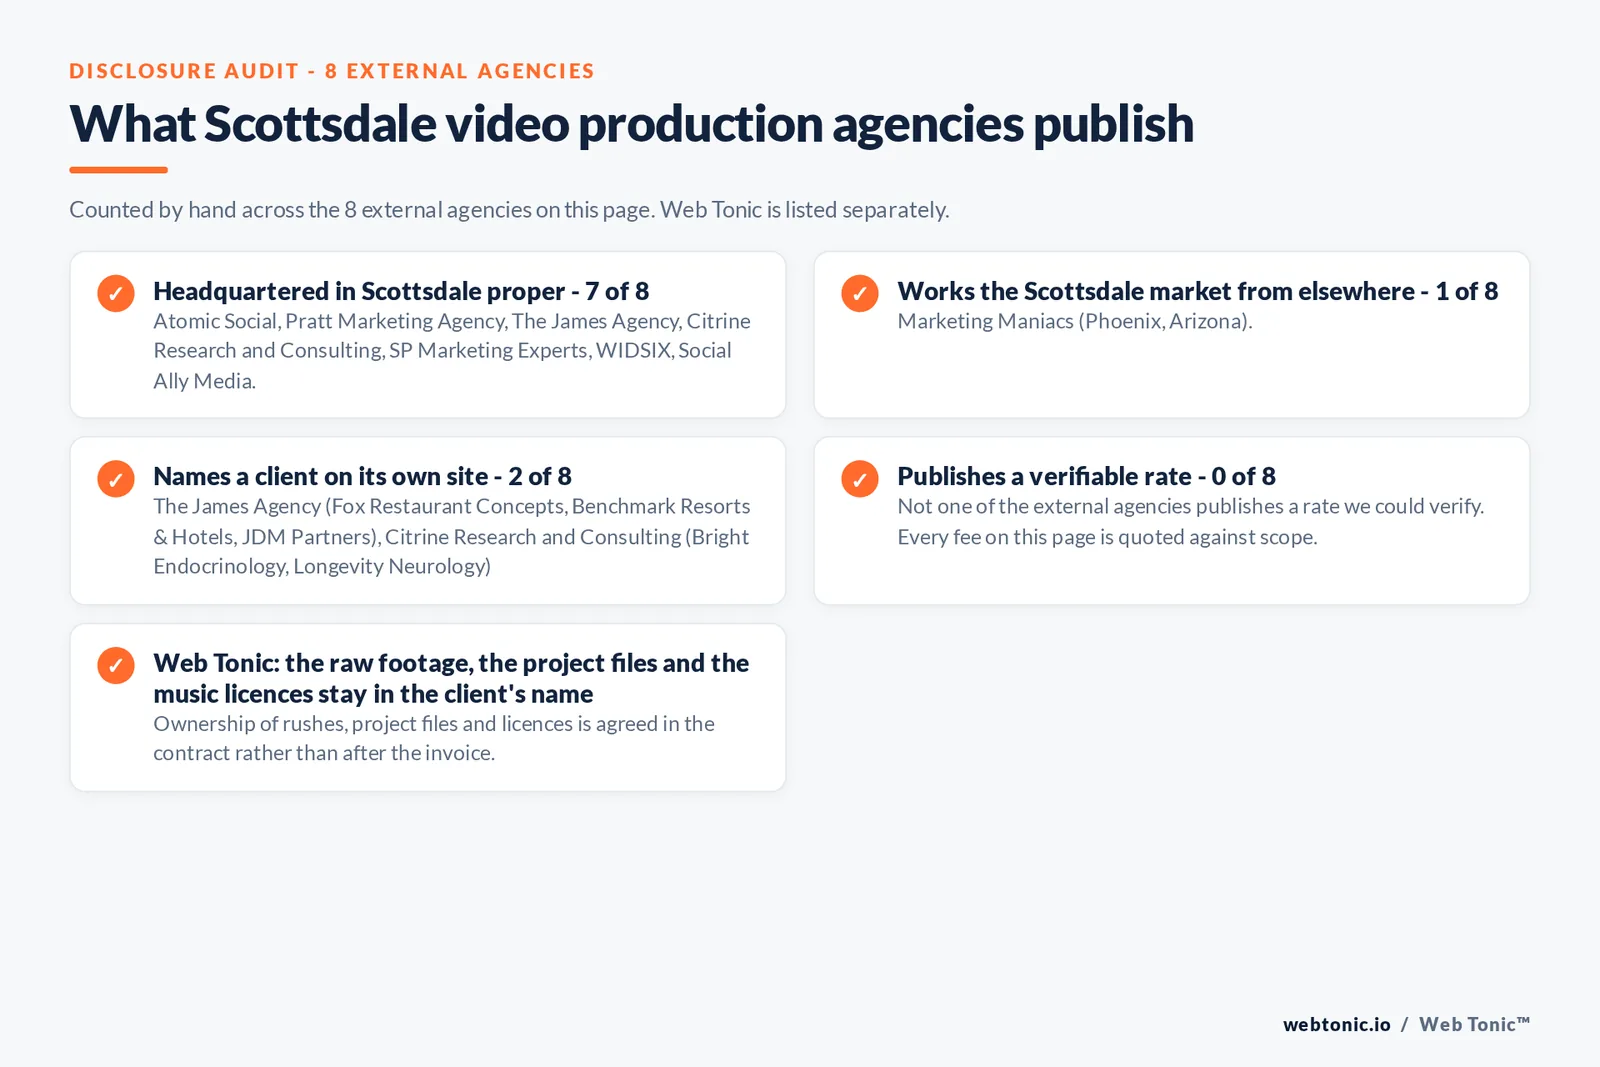Click the checkmark icon beside Headquartered in Scottsdale proper
The height and width of the screenshot is (1067, 1600).
pos(116,293)
